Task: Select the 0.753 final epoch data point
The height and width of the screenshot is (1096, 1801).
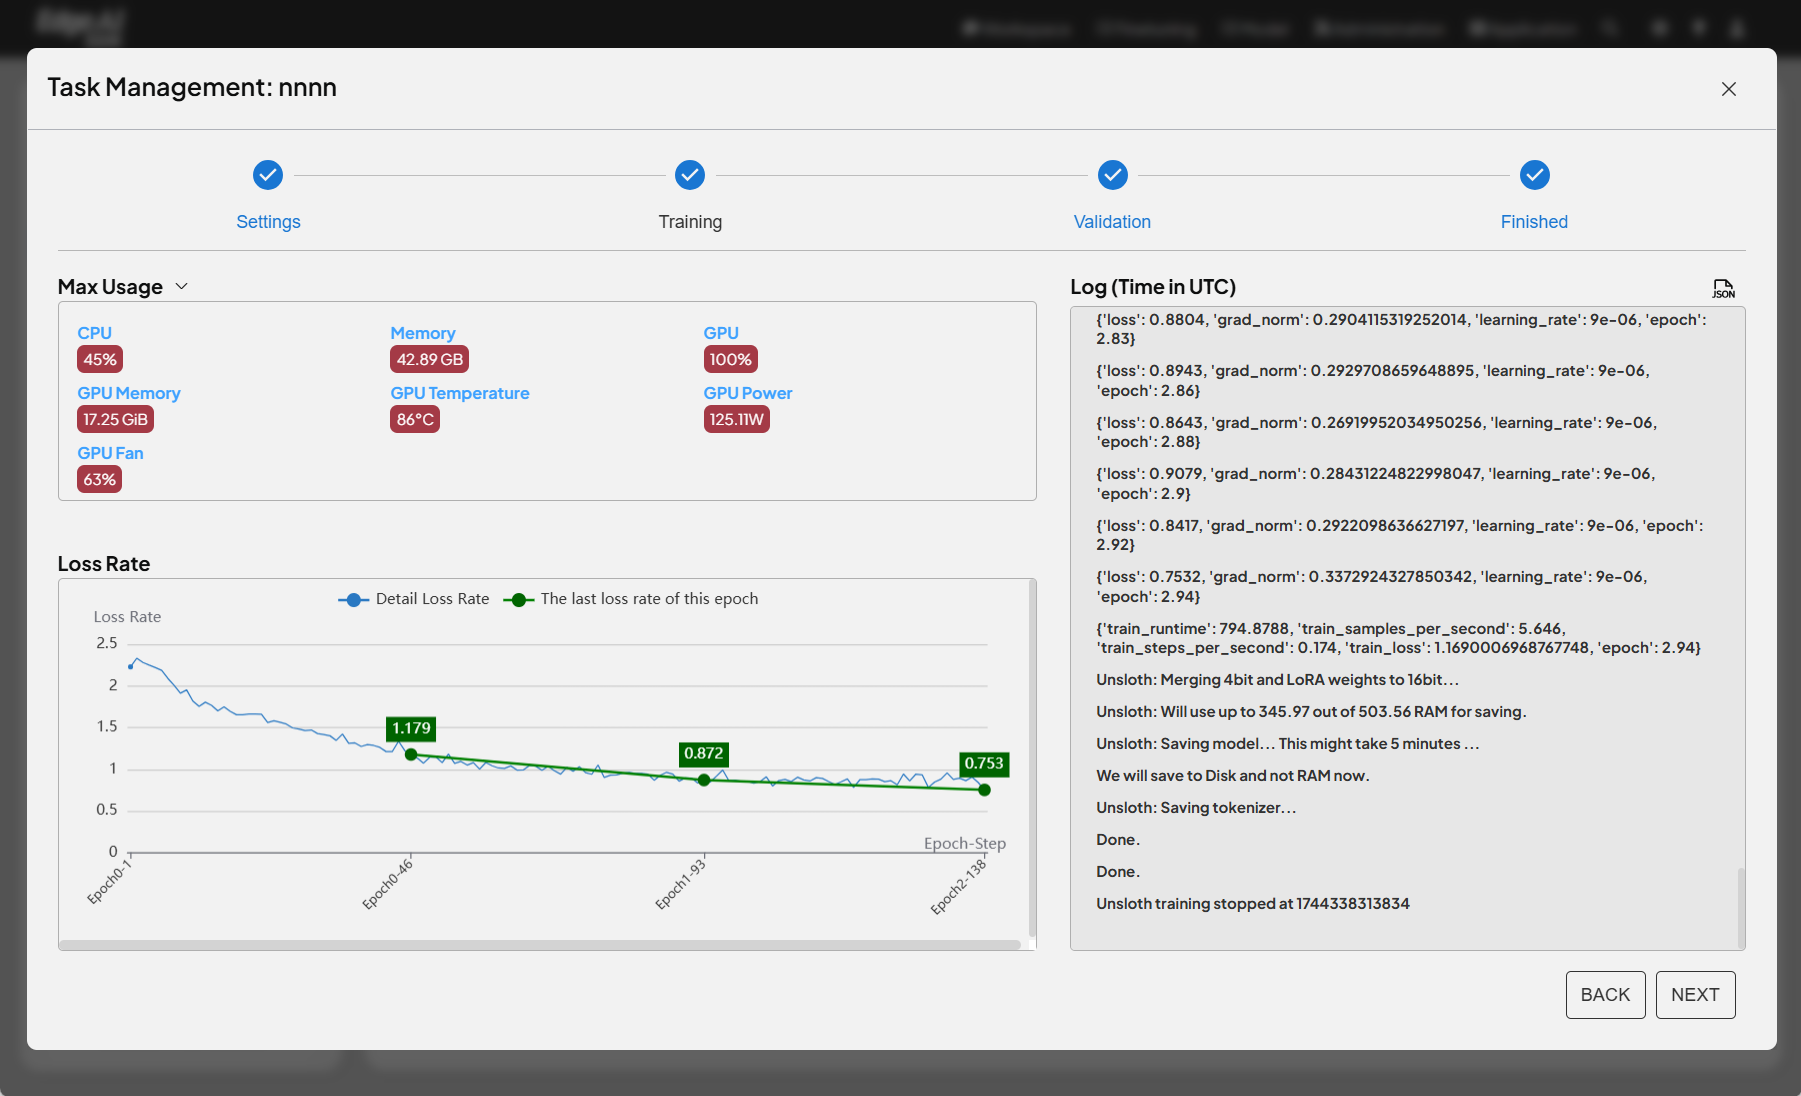Action: tap(984, 790)
